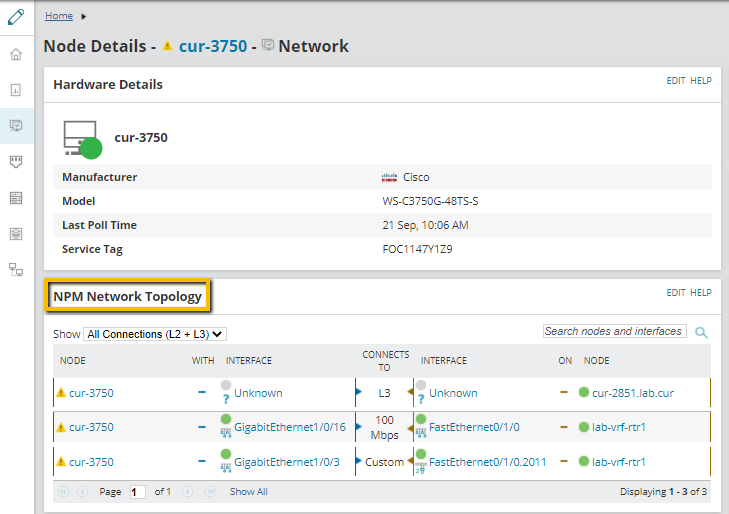Click the cur-3750 device image with green status
This screenshot has height=514, width=729.
tap(82, 139)
